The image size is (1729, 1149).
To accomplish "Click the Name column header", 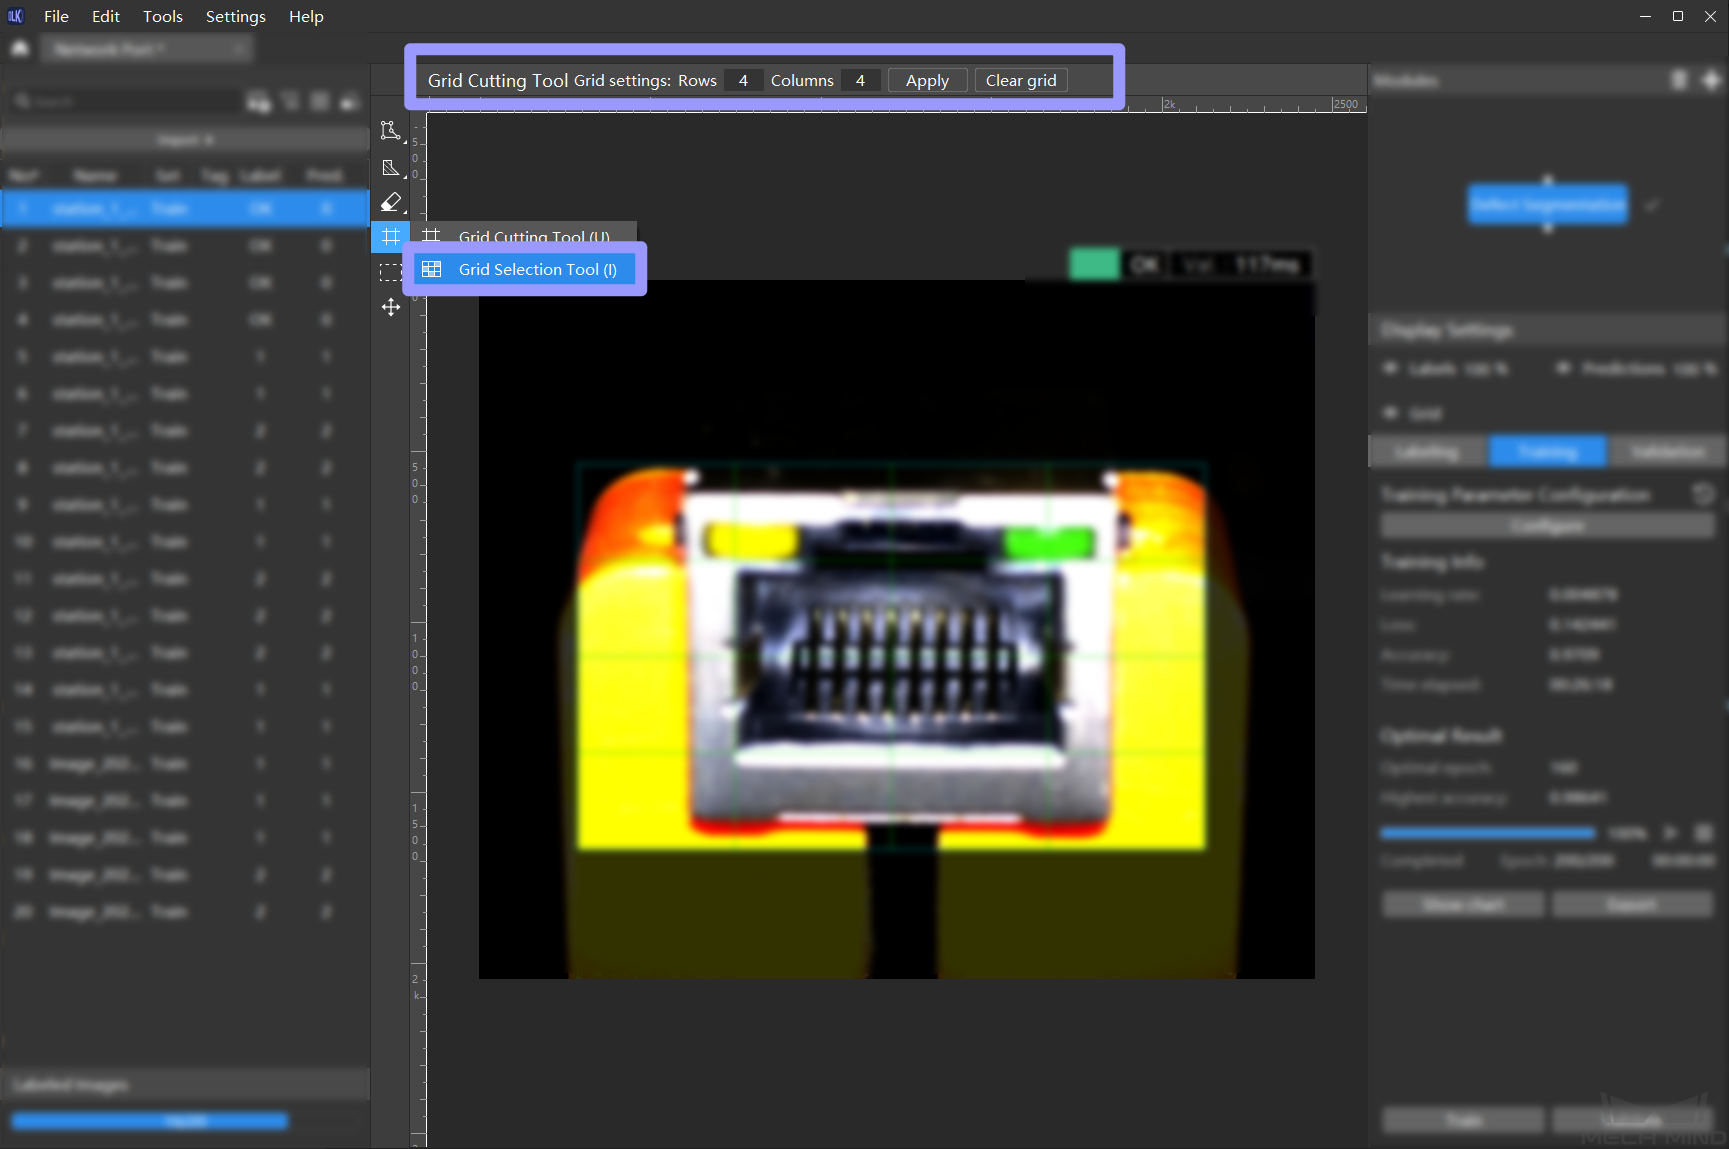I will (x=95, y=176).
